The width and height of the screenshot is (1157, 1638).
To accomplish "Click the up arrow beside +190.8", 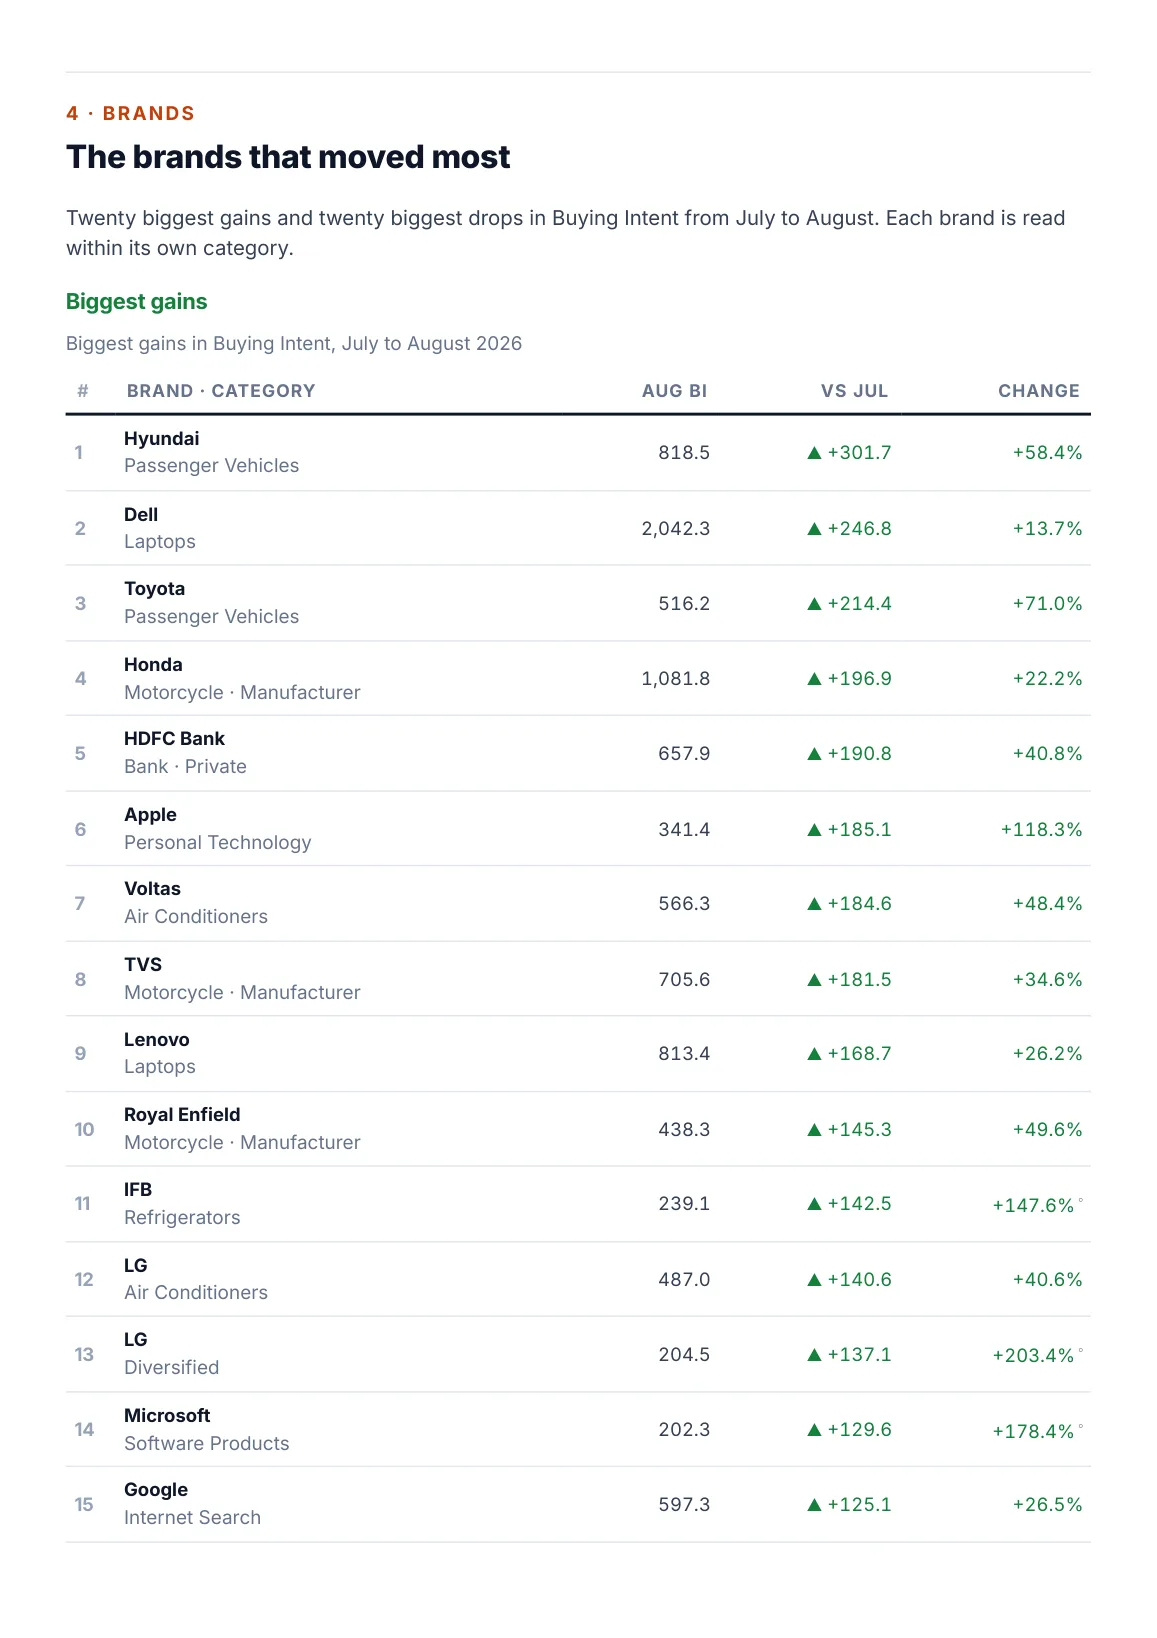I will [x=814, y=754].
